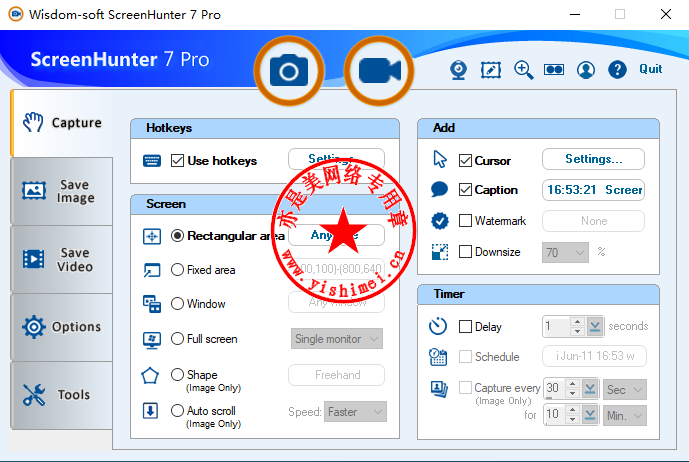Quit ScreenHunter via Quit link
689x462 pixels.
tap(651, 69)
